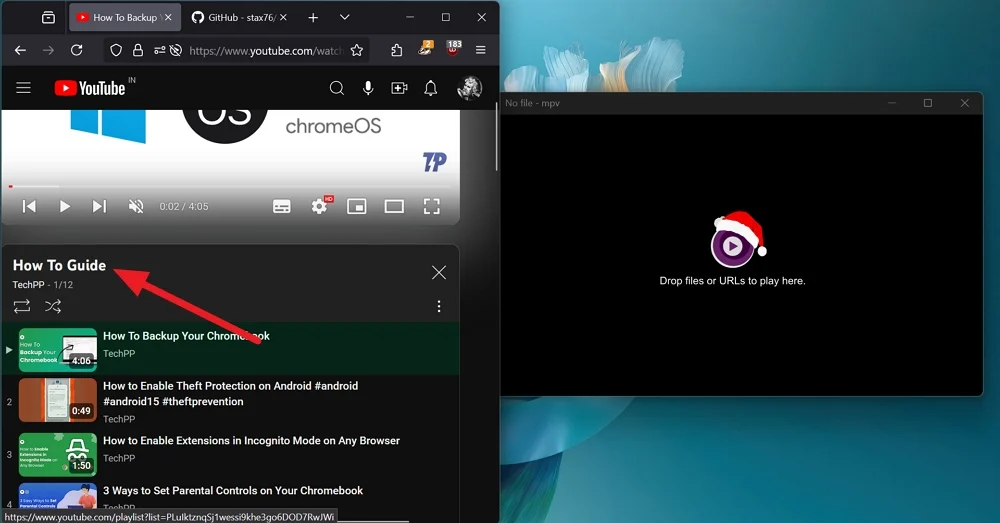The height and width of the screenshot is (523, 1000).
Task: Click the video progress bar
Action: click(x=230, y=186)
